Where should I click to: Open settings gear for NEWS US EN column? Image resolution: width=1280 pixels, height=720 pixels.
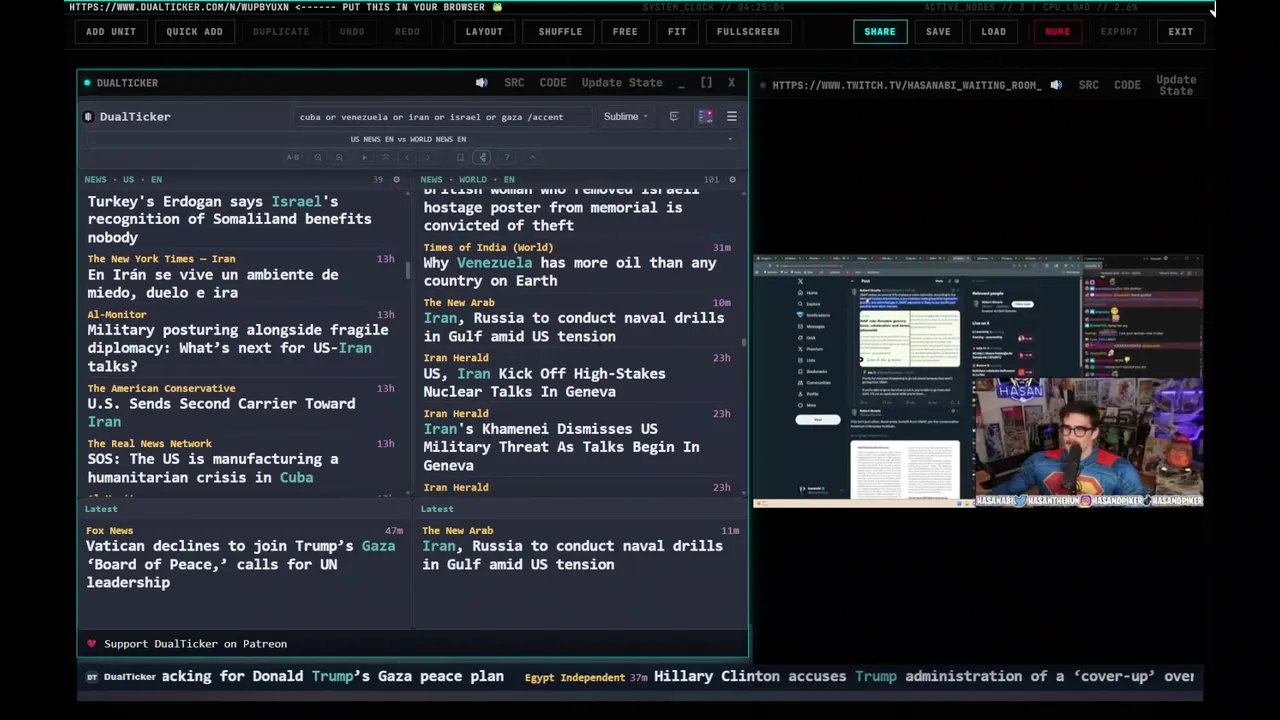click(x=396, y=180)
